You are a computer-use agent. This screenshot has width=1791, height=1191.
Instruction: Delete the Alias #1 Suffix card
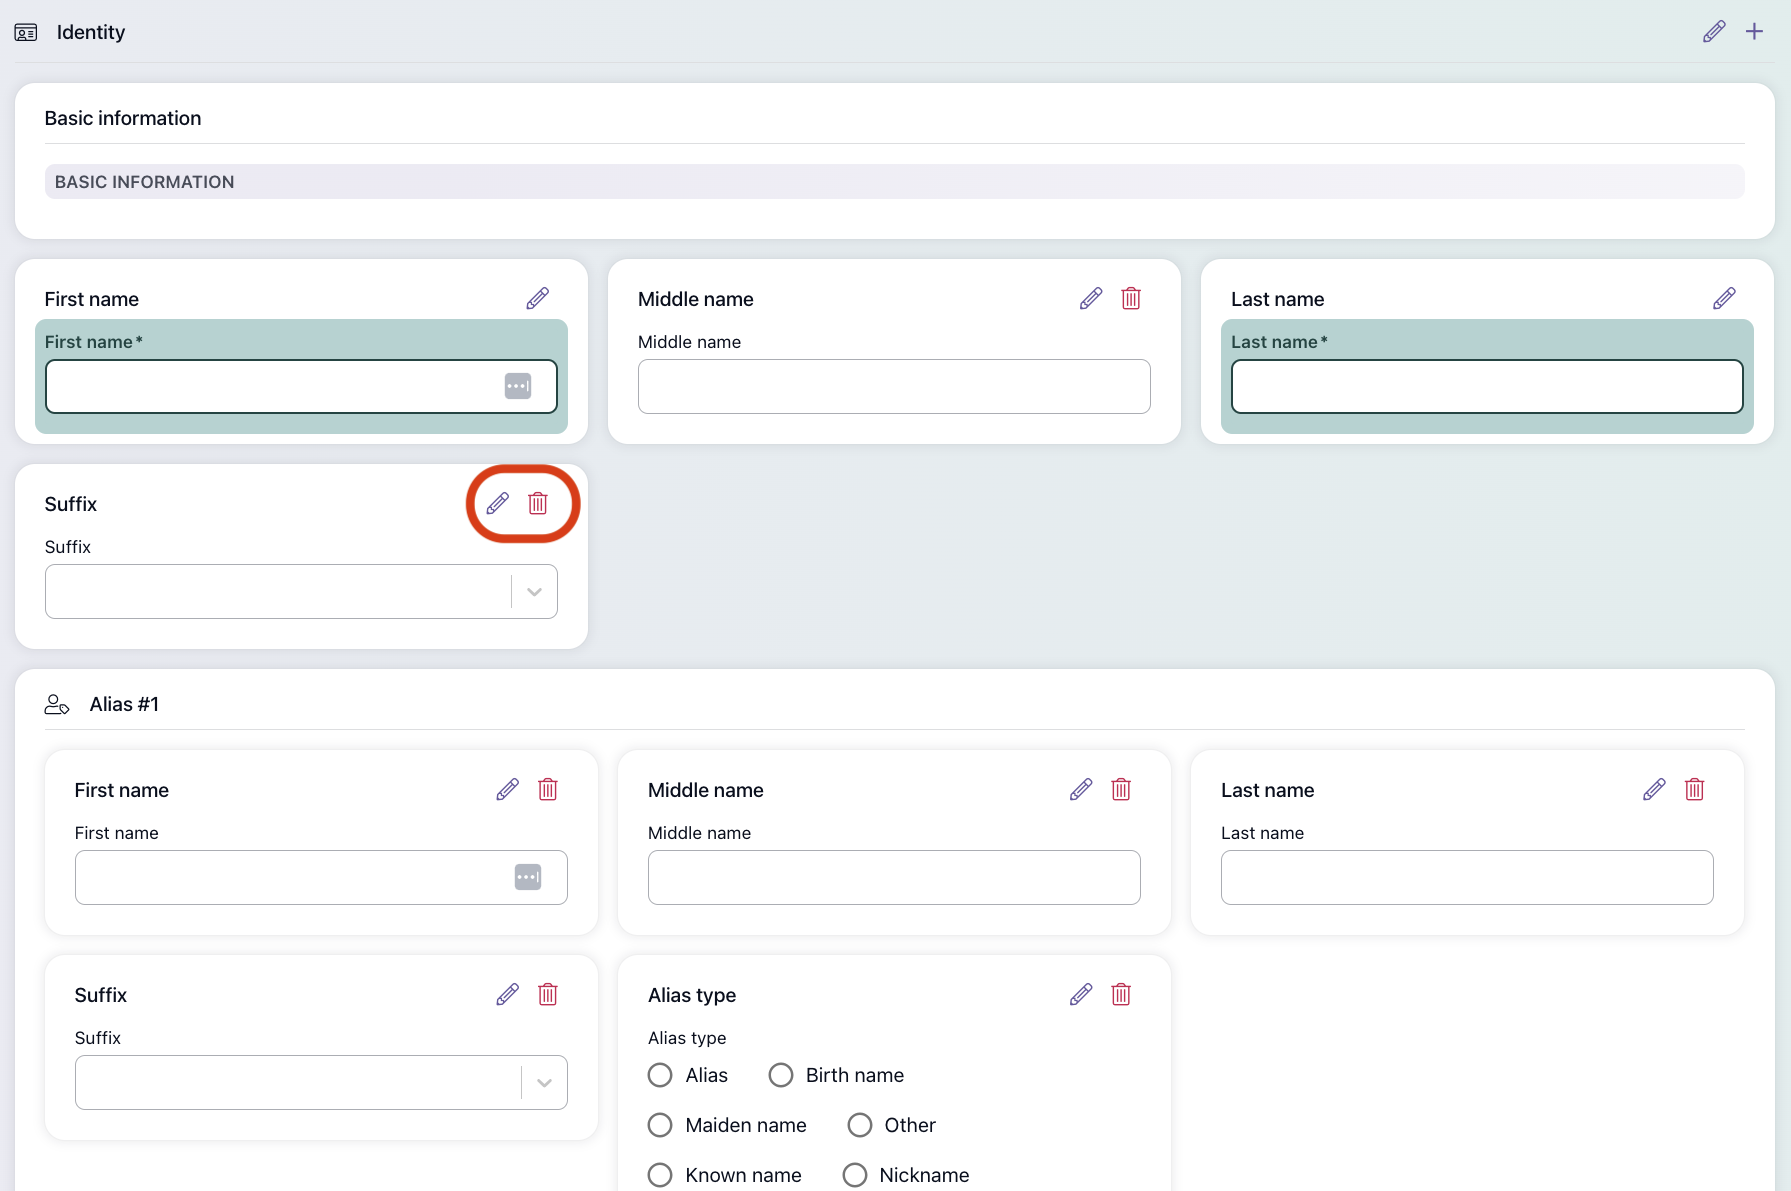[548, 994]
